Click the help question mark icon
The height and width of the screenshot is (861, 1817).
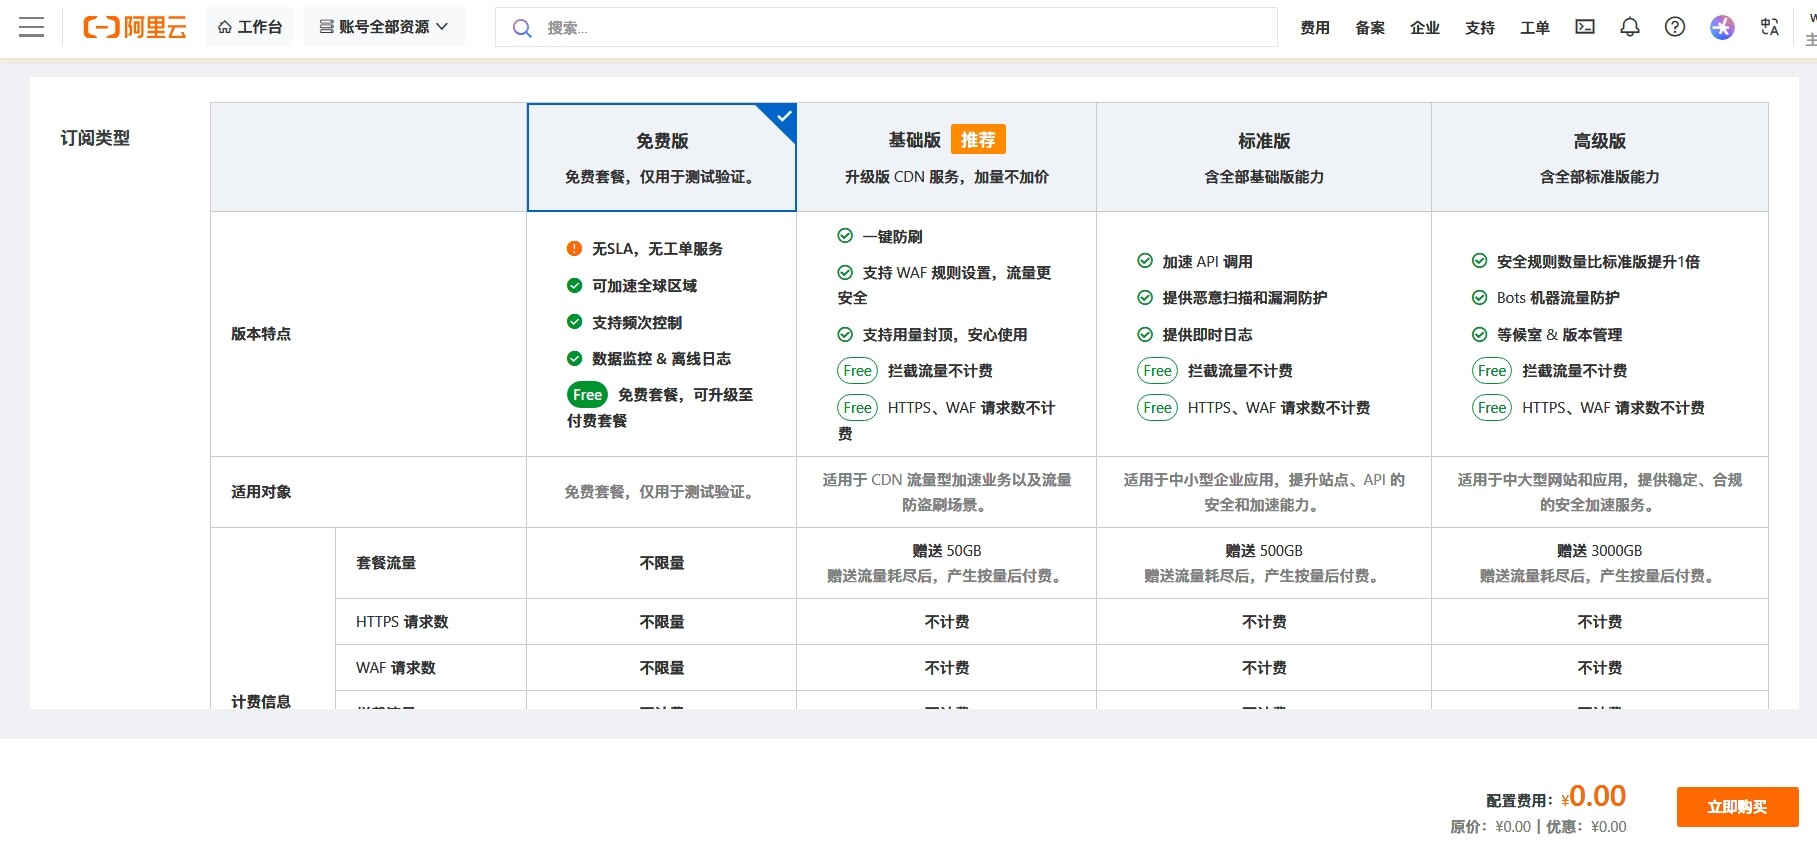(x=1675, y=27)
